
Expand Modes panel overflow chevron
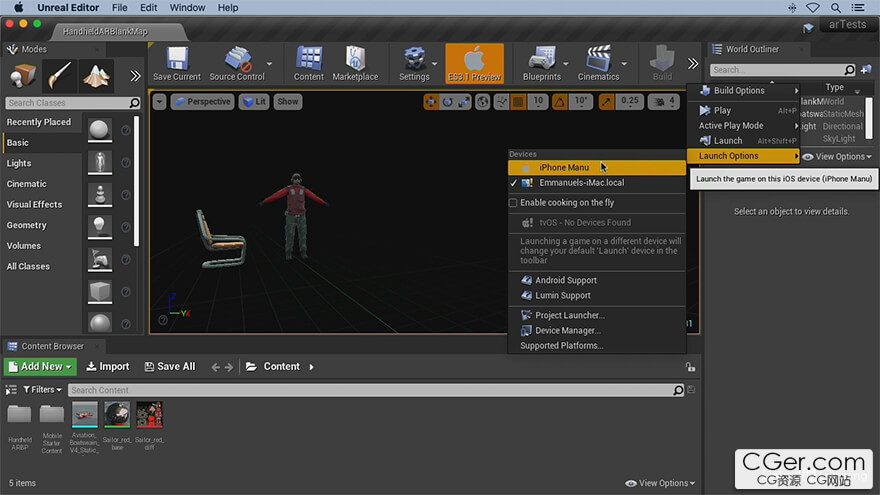135,76
